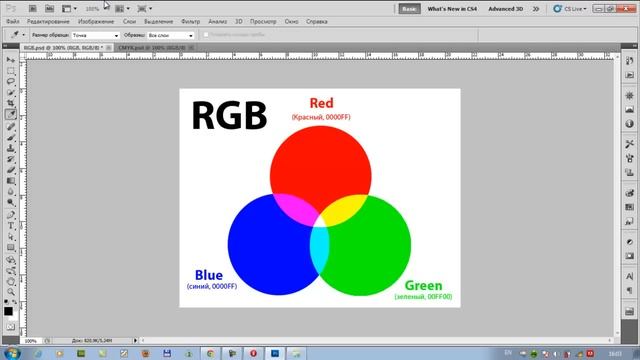Select the Blur tool
Viewport: 640px width, 360px height.
[11, 192]
